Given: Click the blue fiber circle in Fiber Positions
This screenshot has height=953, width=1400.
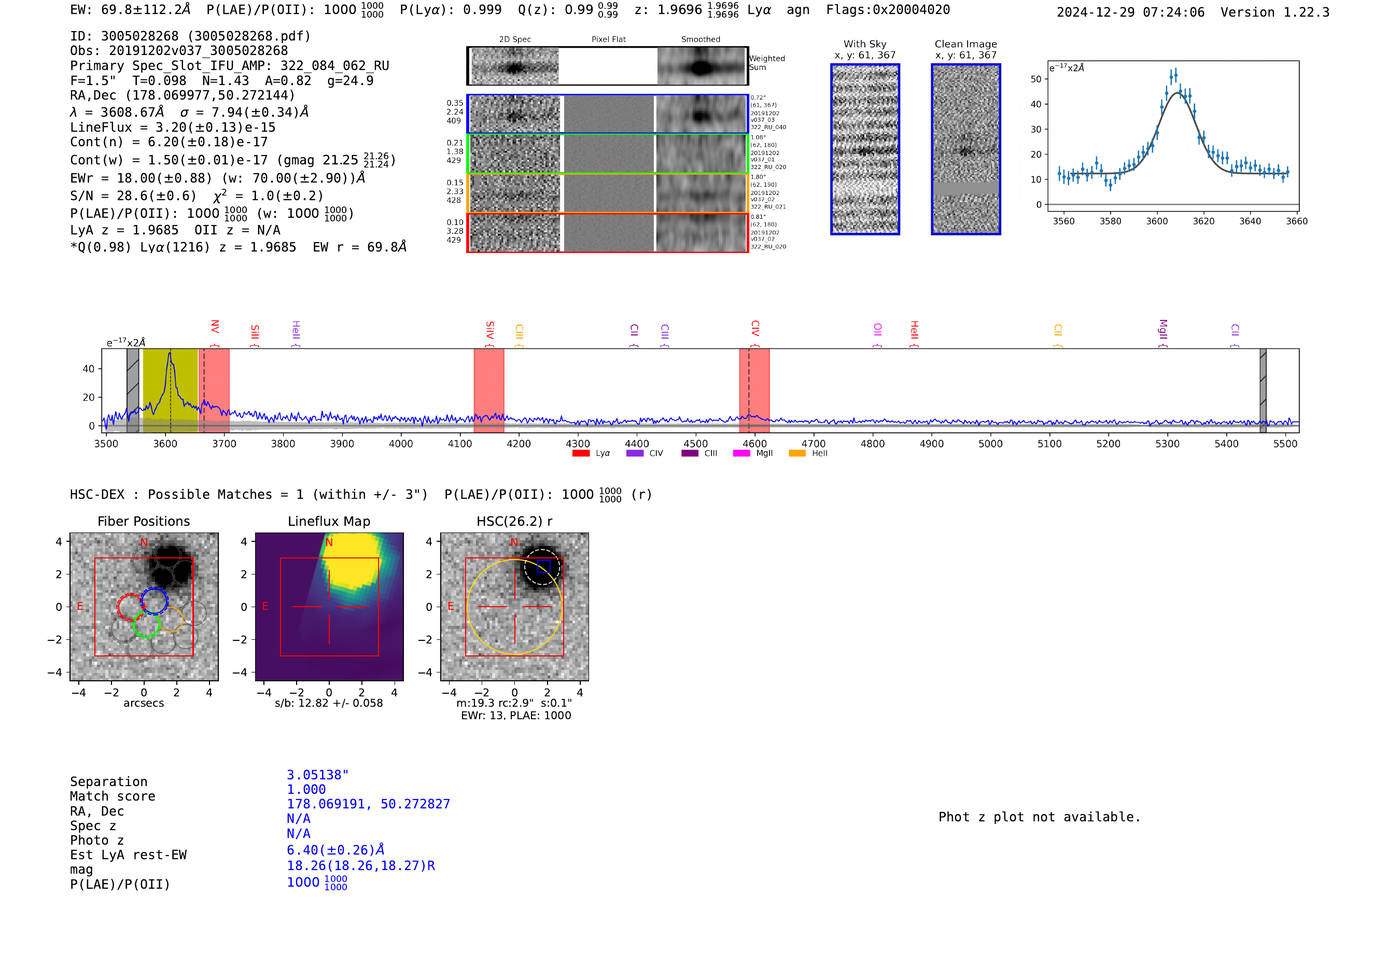Looking at the screenshot, I should point(154,601).
